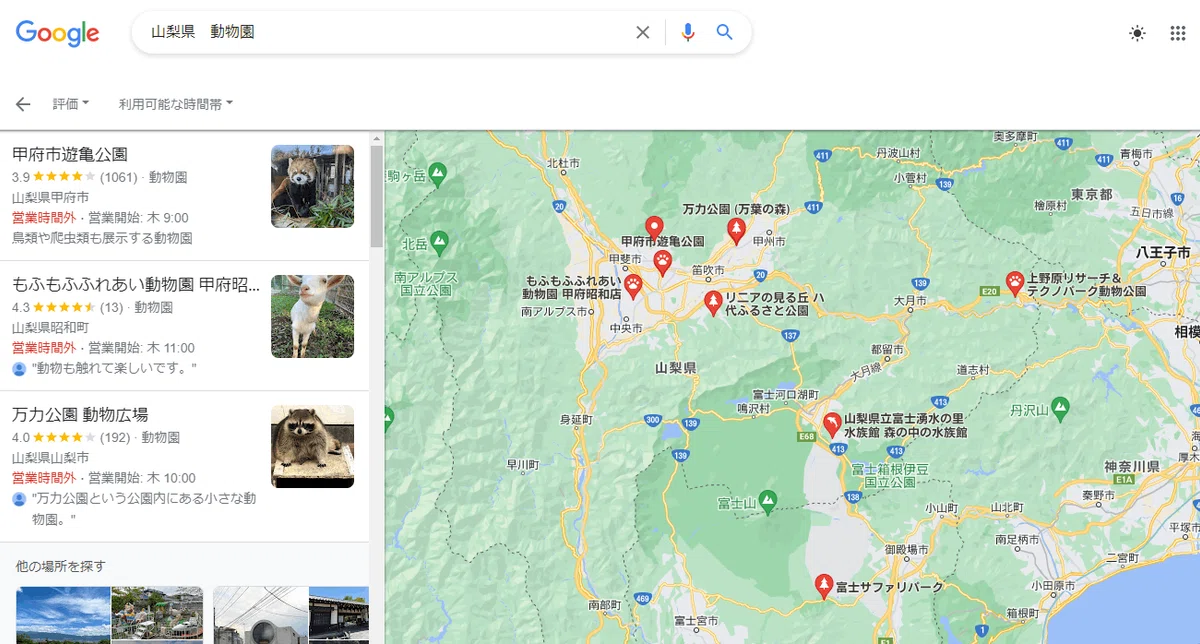Click the Google logo
Screen dimensions: 1200x644
(57, 33)
